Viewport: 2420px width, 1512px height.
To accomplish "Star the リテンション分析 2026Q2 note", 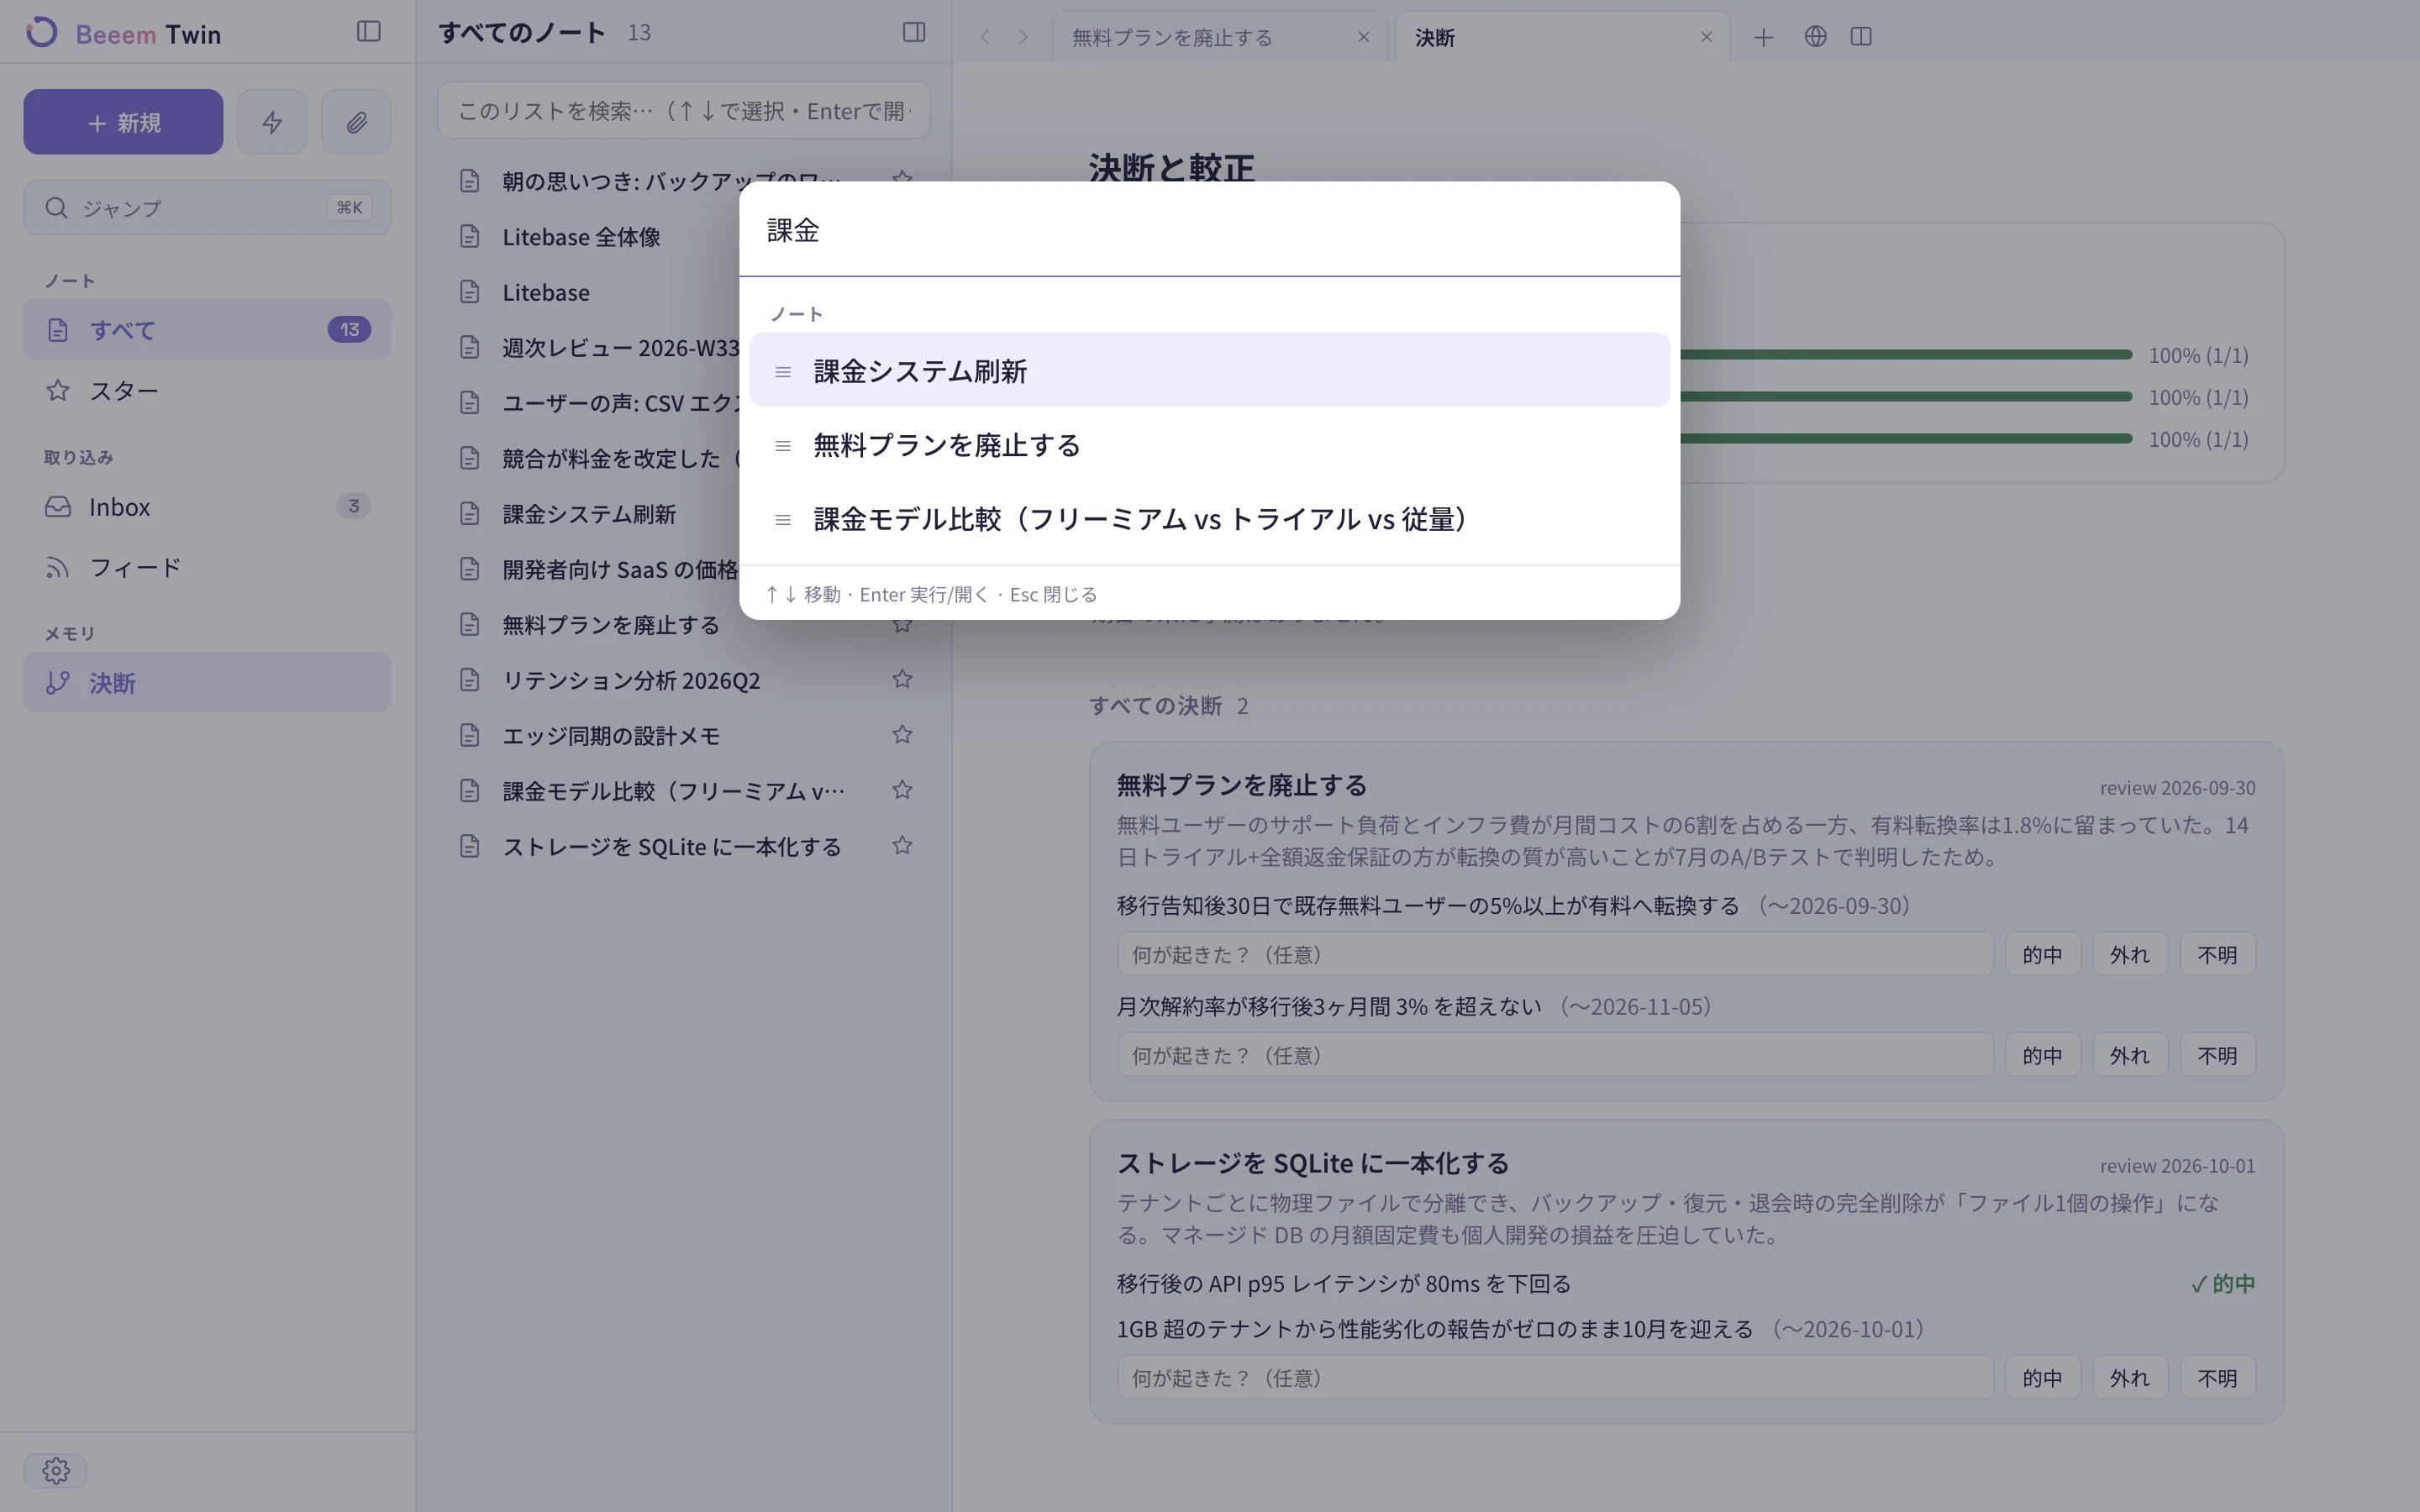I will [x=902, y=679].
